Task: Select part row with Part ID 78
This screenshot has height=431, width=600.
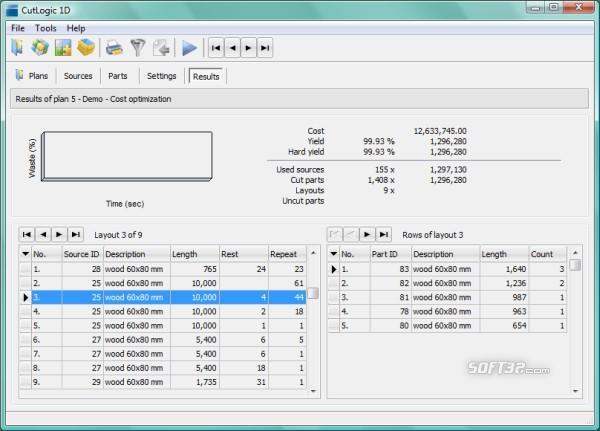Action: 447,312
